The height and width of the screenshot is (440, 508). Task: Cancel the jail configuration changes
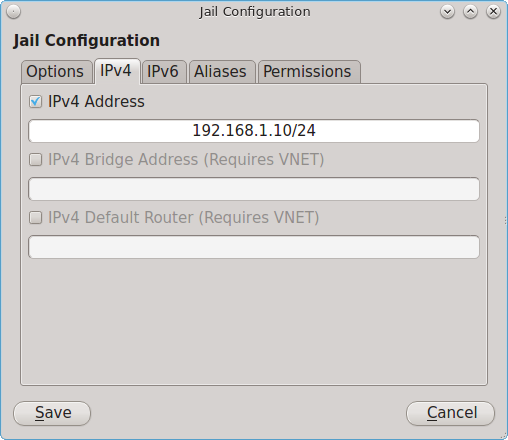(x=451, y=413)
